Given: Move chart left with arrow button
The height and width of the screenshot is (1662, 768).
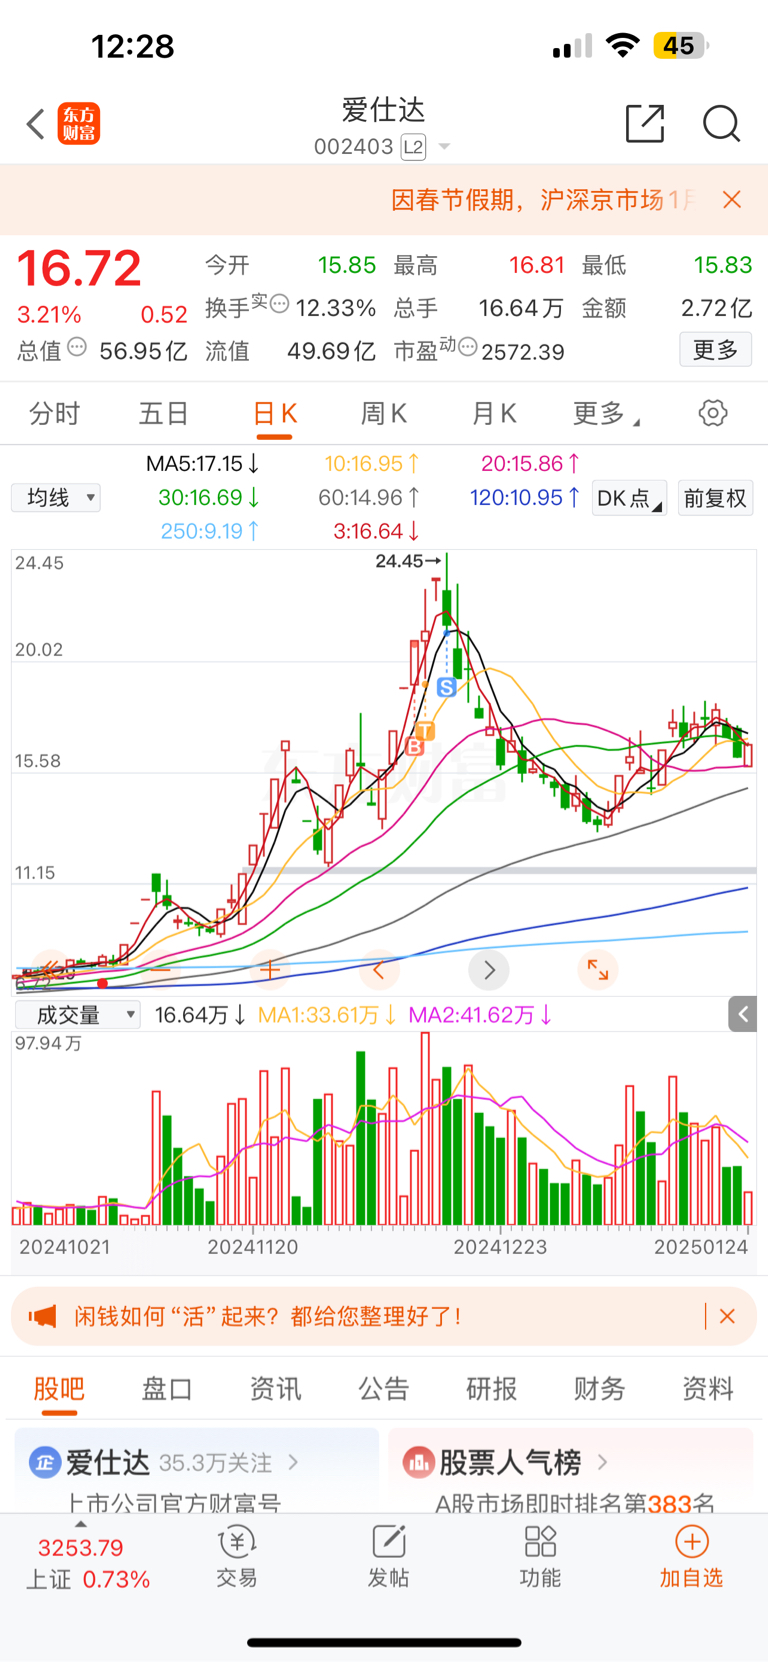Looking at the screenshot, I should coord(379,969).
